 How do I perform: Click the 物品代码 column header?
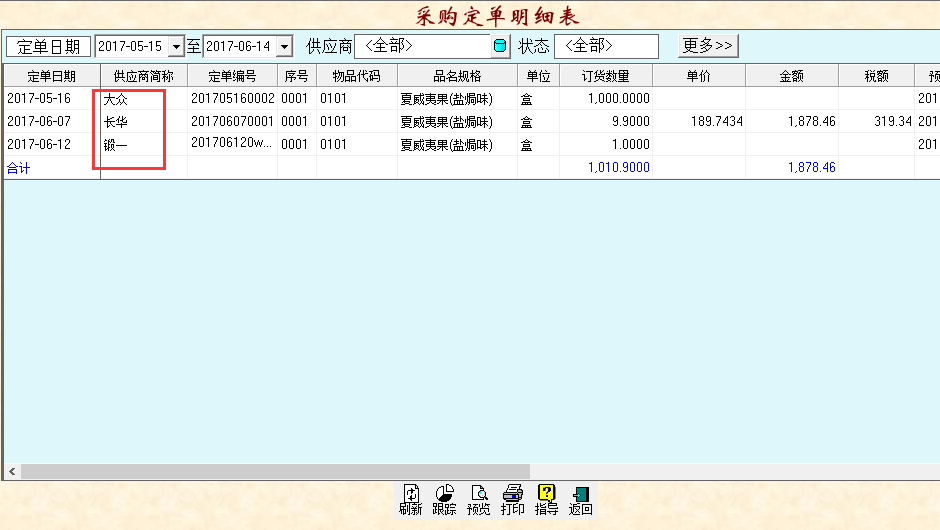tap(357, 76)
